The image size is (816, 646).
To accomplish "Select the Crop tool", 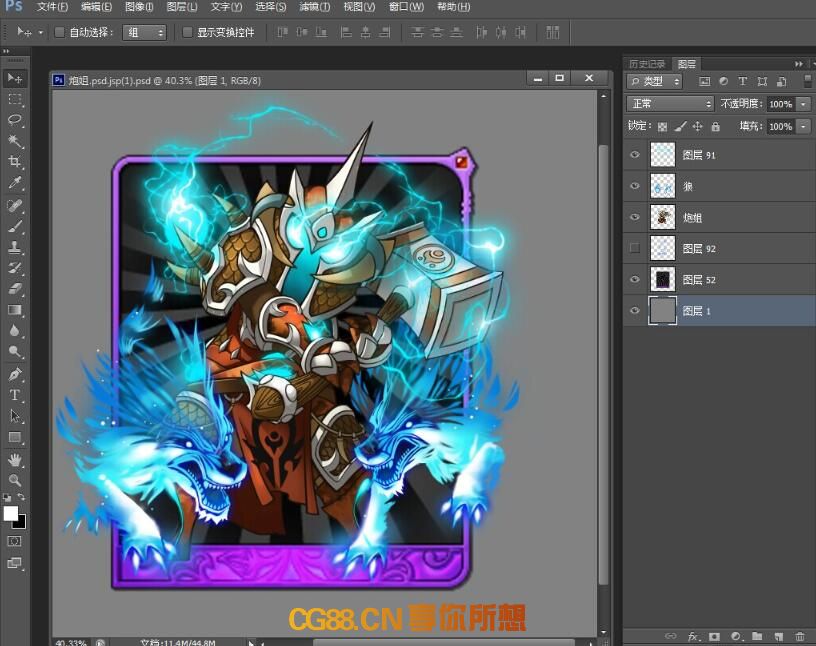I will coord(15,162).
